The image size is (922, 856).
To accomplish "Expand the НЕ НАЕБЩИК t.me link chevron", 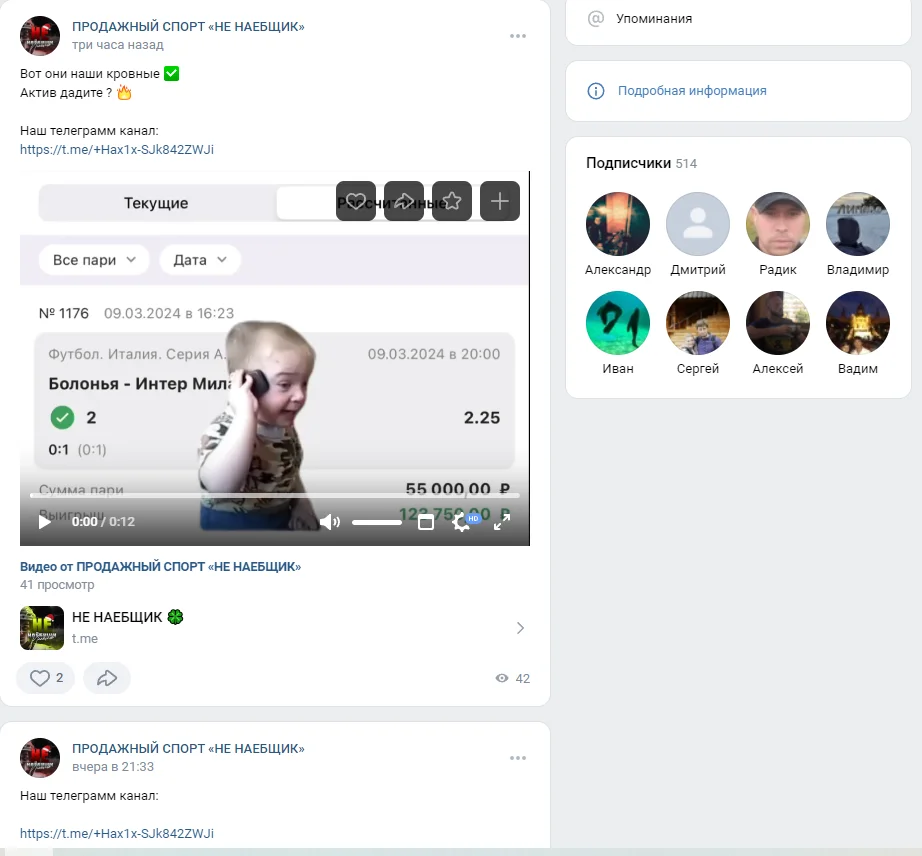I will [520, 628].
